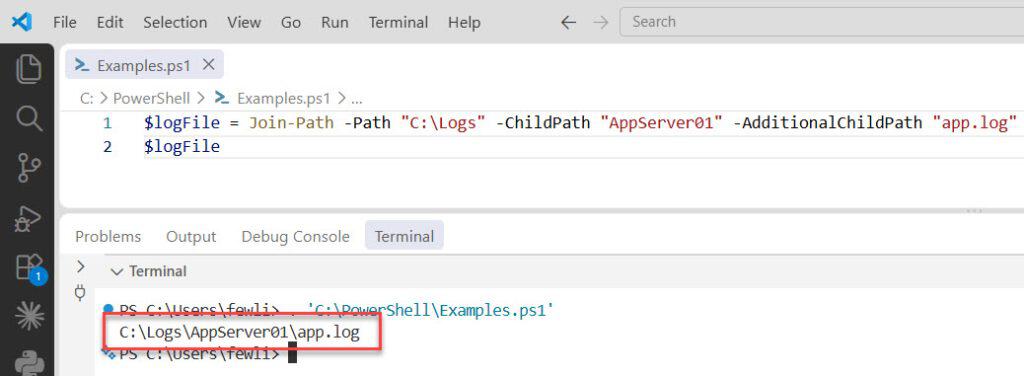The image size is (1024, 376).
Task: Open the Terminal menu
Action: pos(398,22)
